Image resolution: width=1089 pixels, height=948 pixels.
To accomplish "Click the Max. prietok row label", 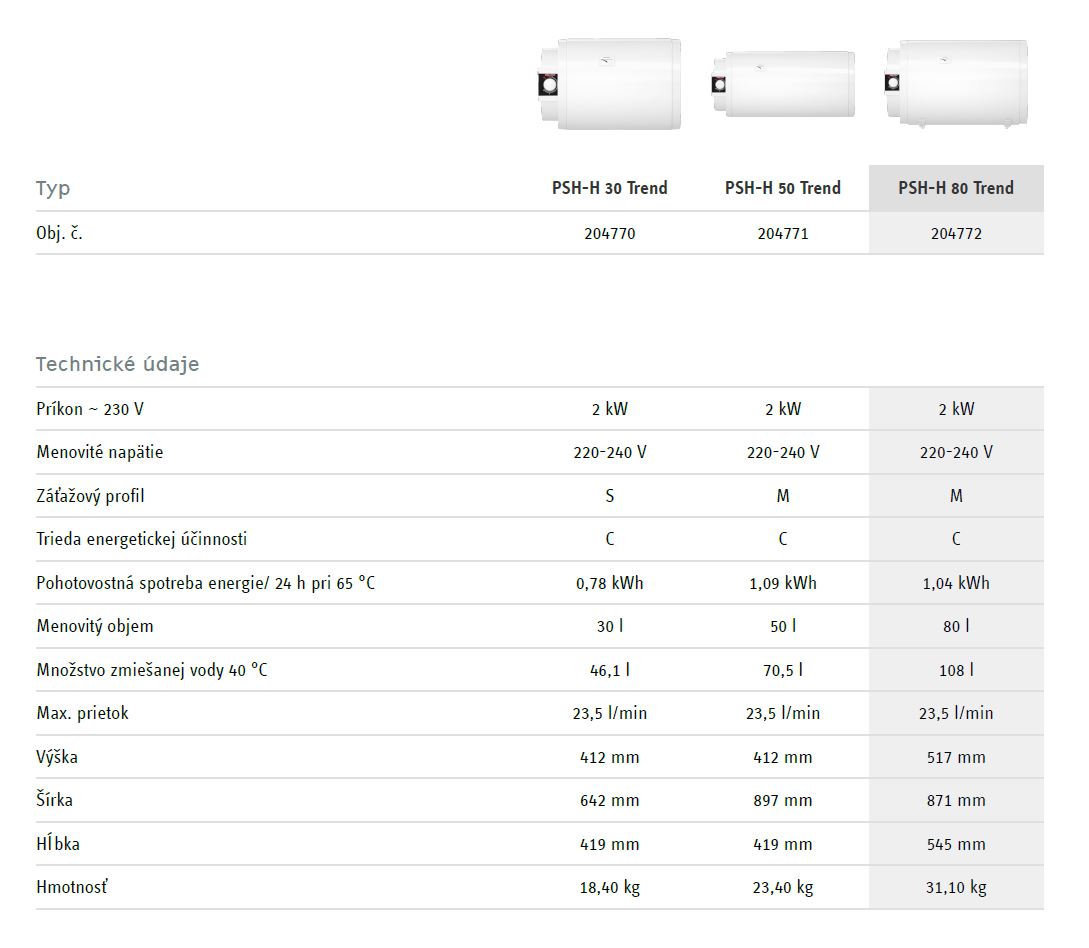I will coord(82,713).
